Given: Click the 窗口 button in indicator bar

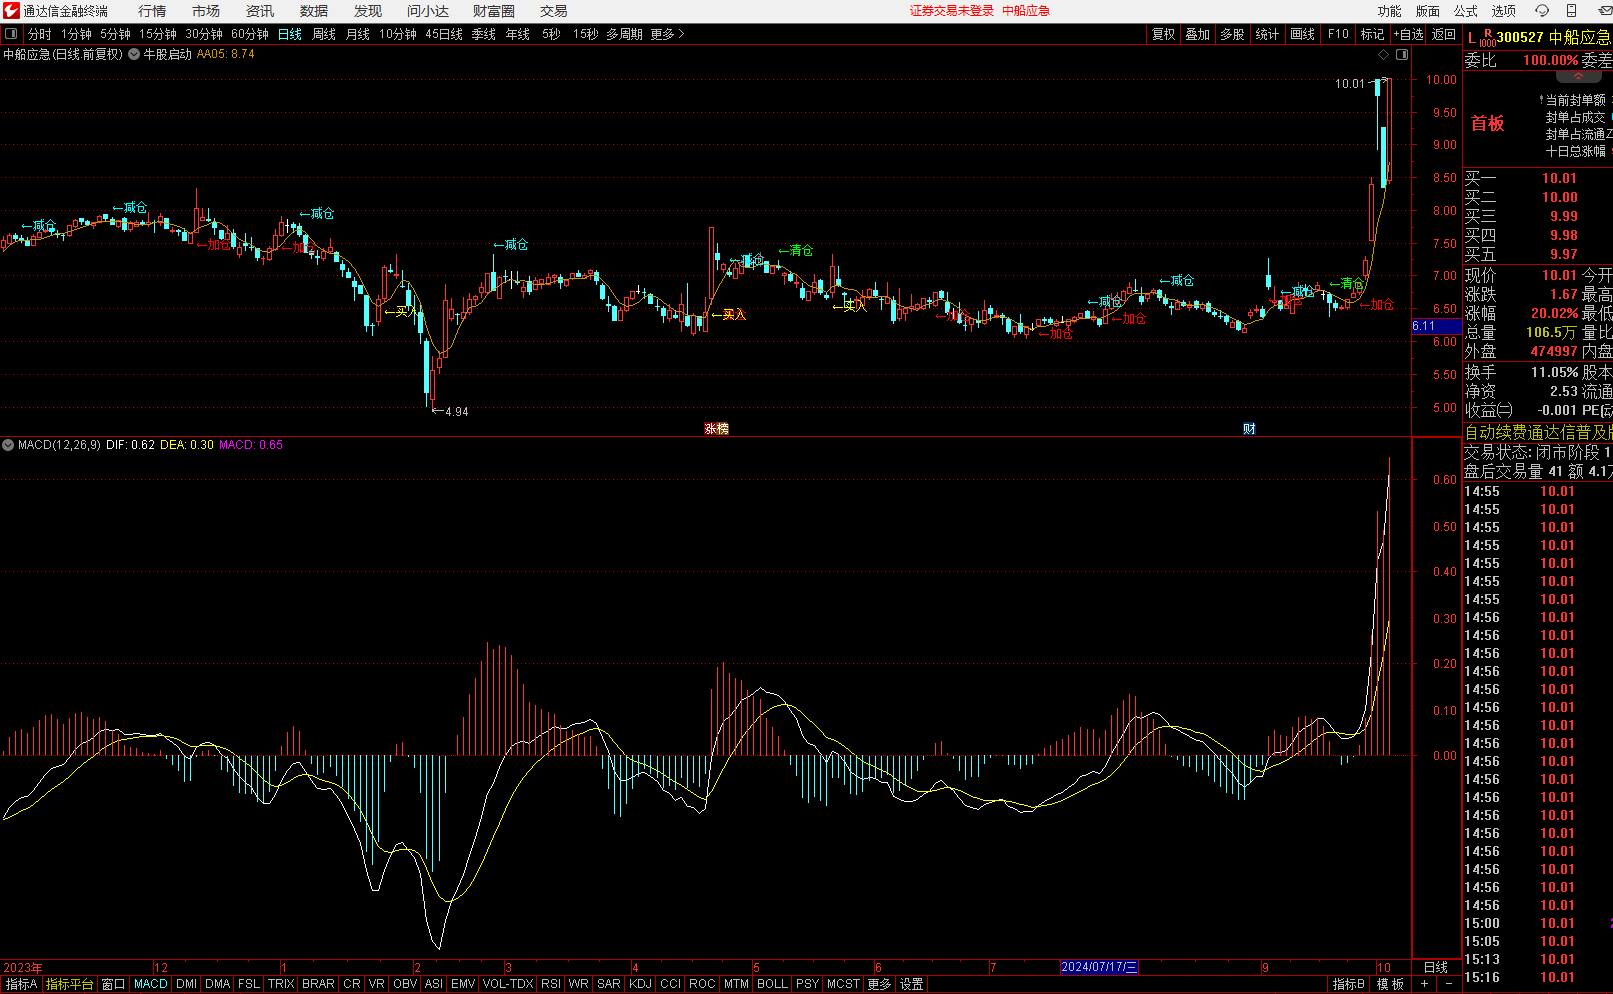Looking at the screenshot, I should [114, 984].
